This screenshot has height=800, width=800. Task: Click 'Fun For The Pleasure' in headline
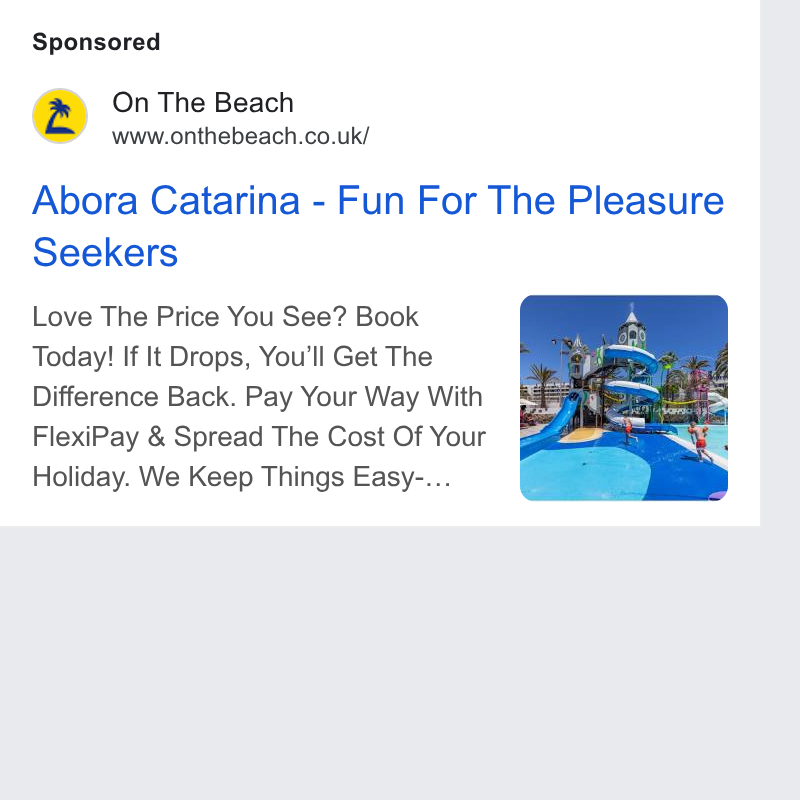click(x=531, y=201)
